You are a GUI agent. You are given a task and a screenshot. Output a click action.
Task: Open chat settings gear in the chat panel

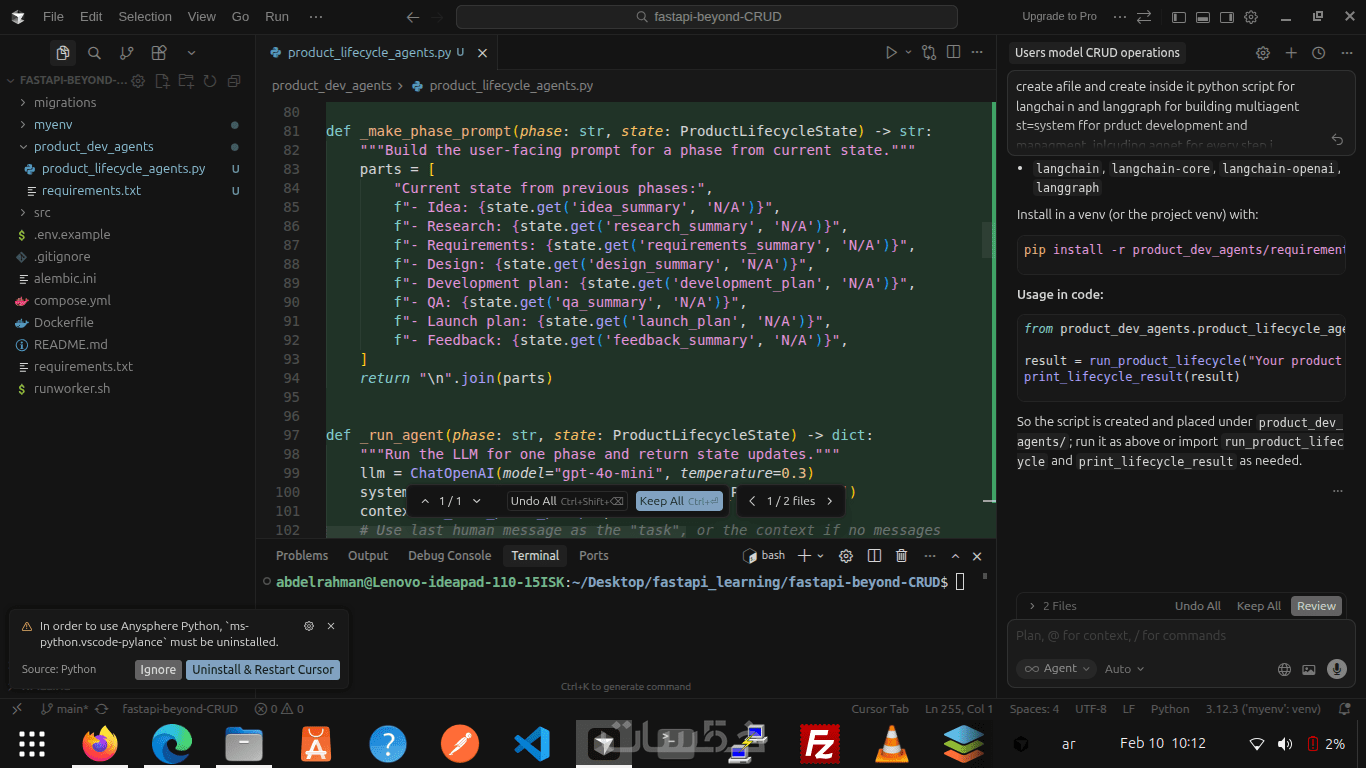coord(1263,53)
